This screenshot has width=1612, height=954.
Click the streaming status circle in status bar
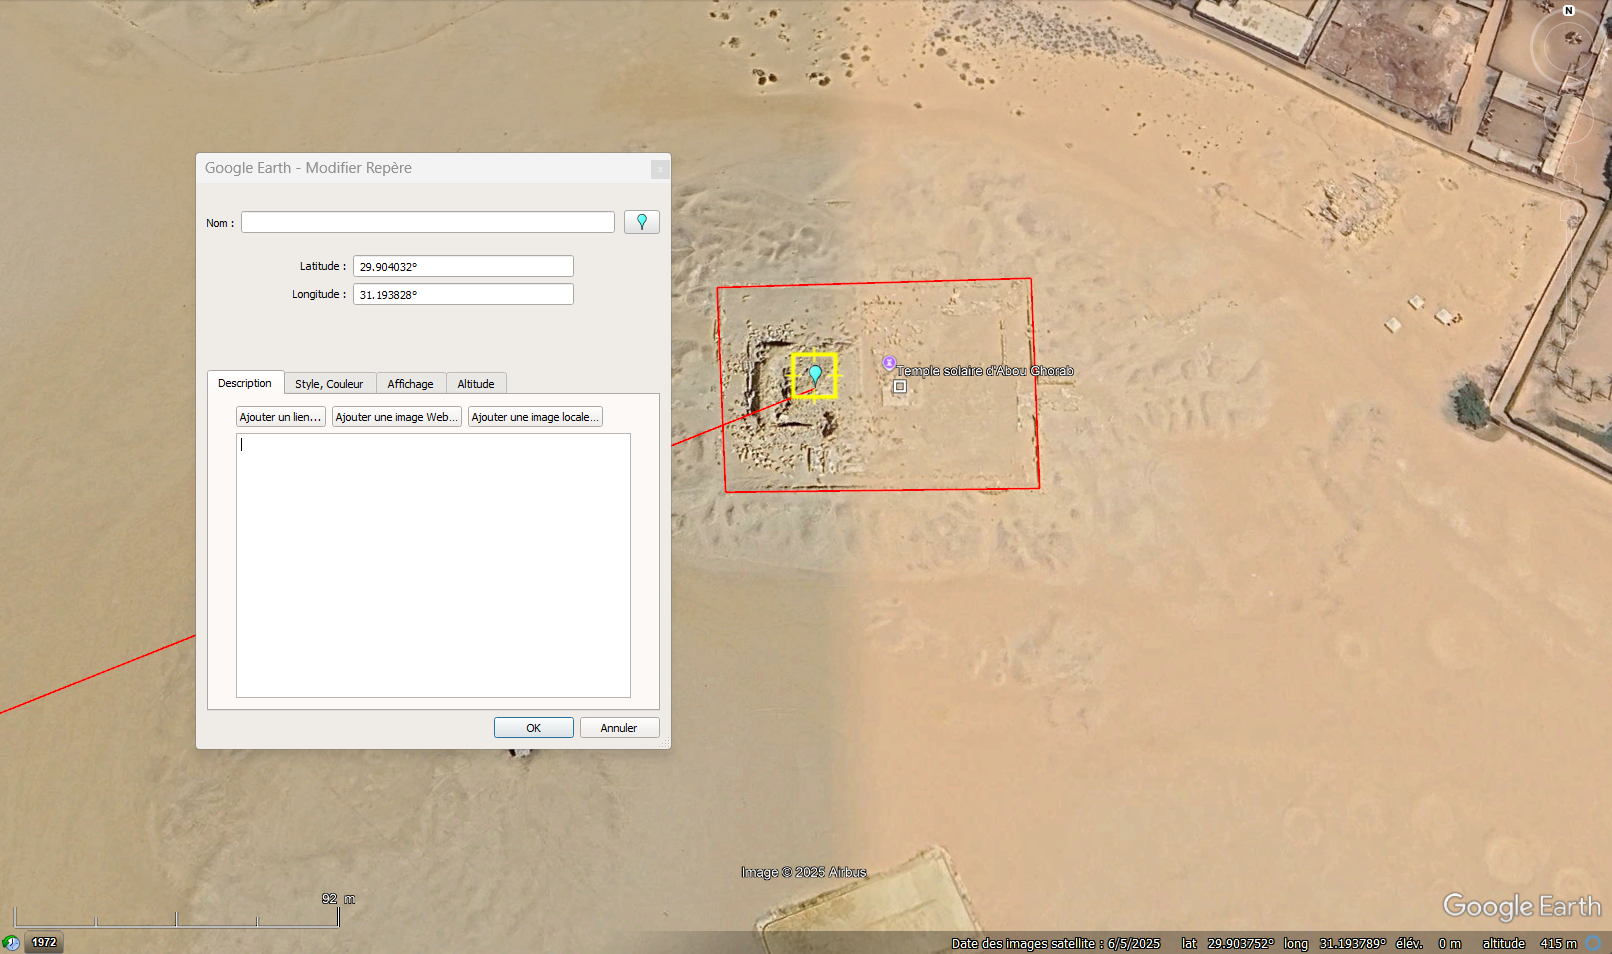pyautogui.click(x=1594, y=943)
